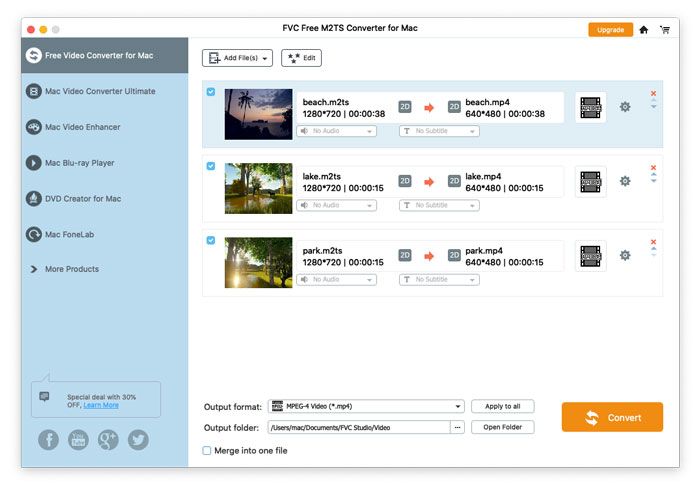The width and height of the screenshot is (700, 491).
Task: Open the Google Plus icon
Action: tap(108, 440)
